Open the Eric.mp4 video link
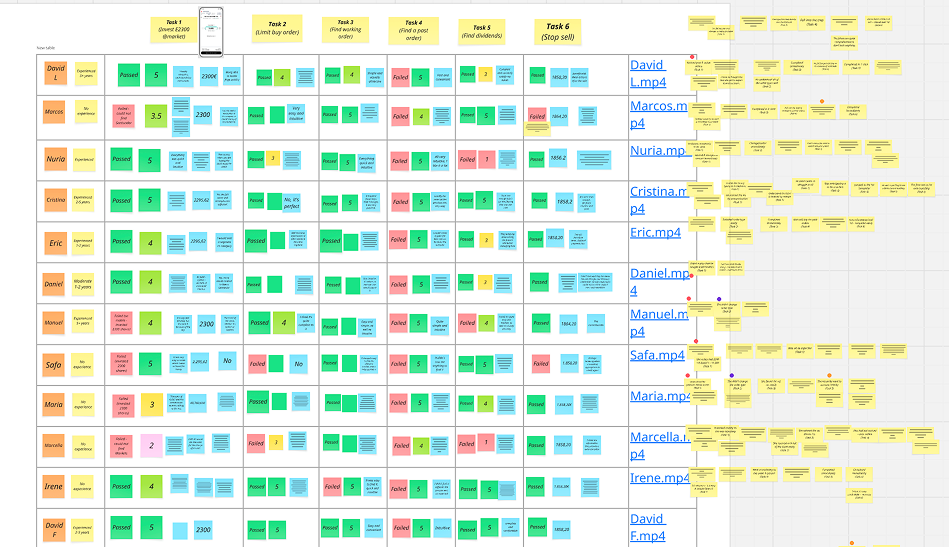Image resolution: width=949 pixels, height=547 pixels. point(655,232)
